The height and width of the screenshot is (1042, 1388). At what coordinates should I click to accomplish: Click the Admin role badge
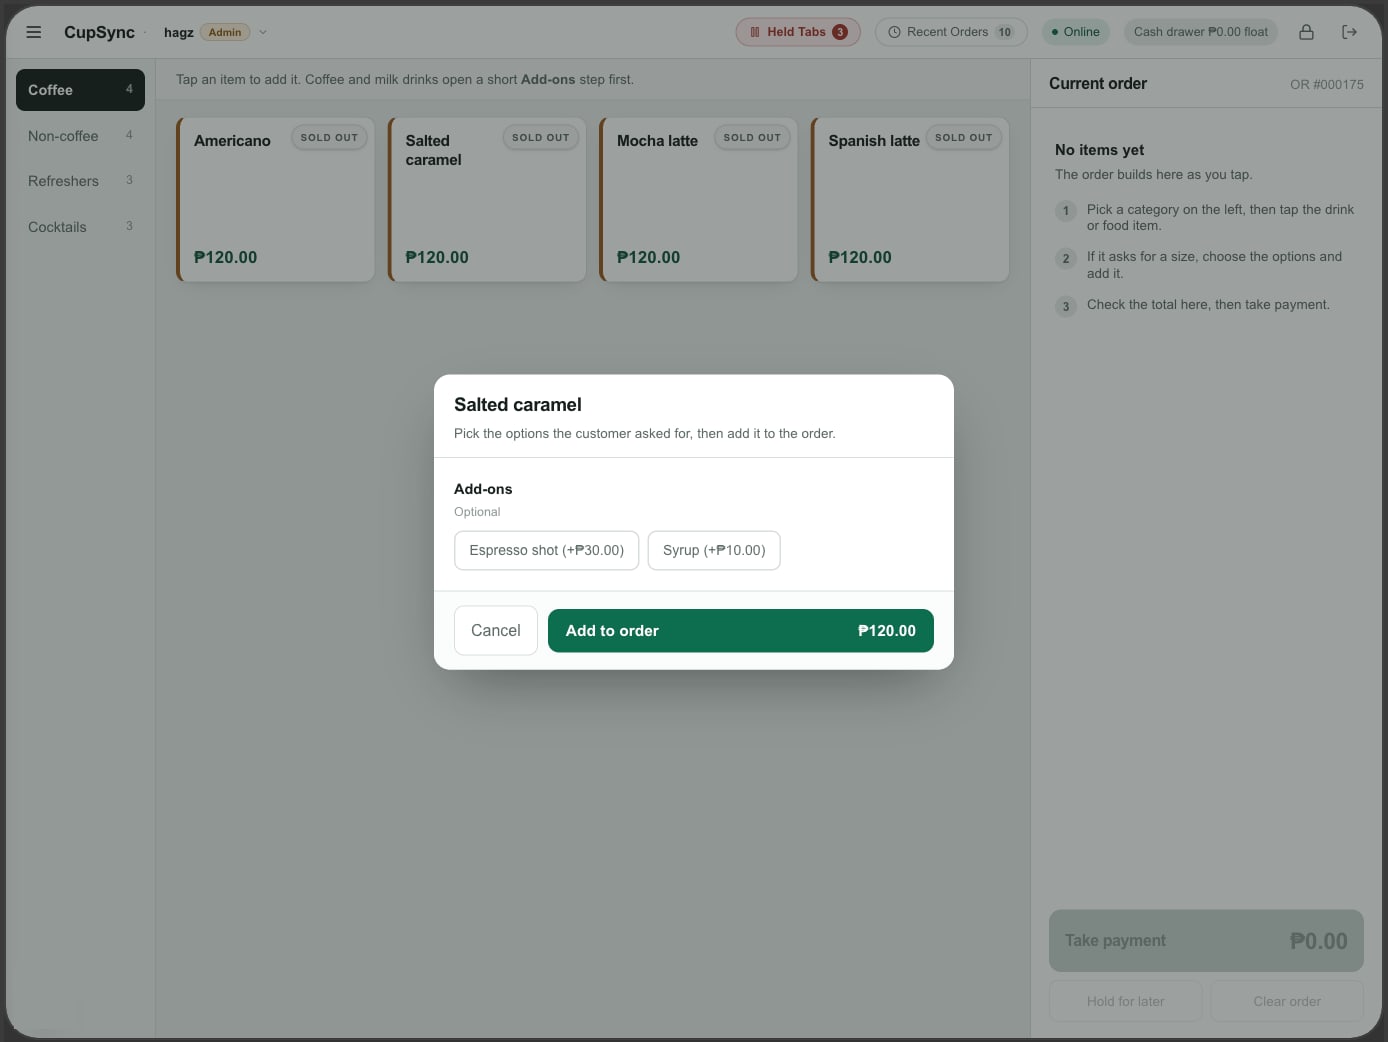225,32
